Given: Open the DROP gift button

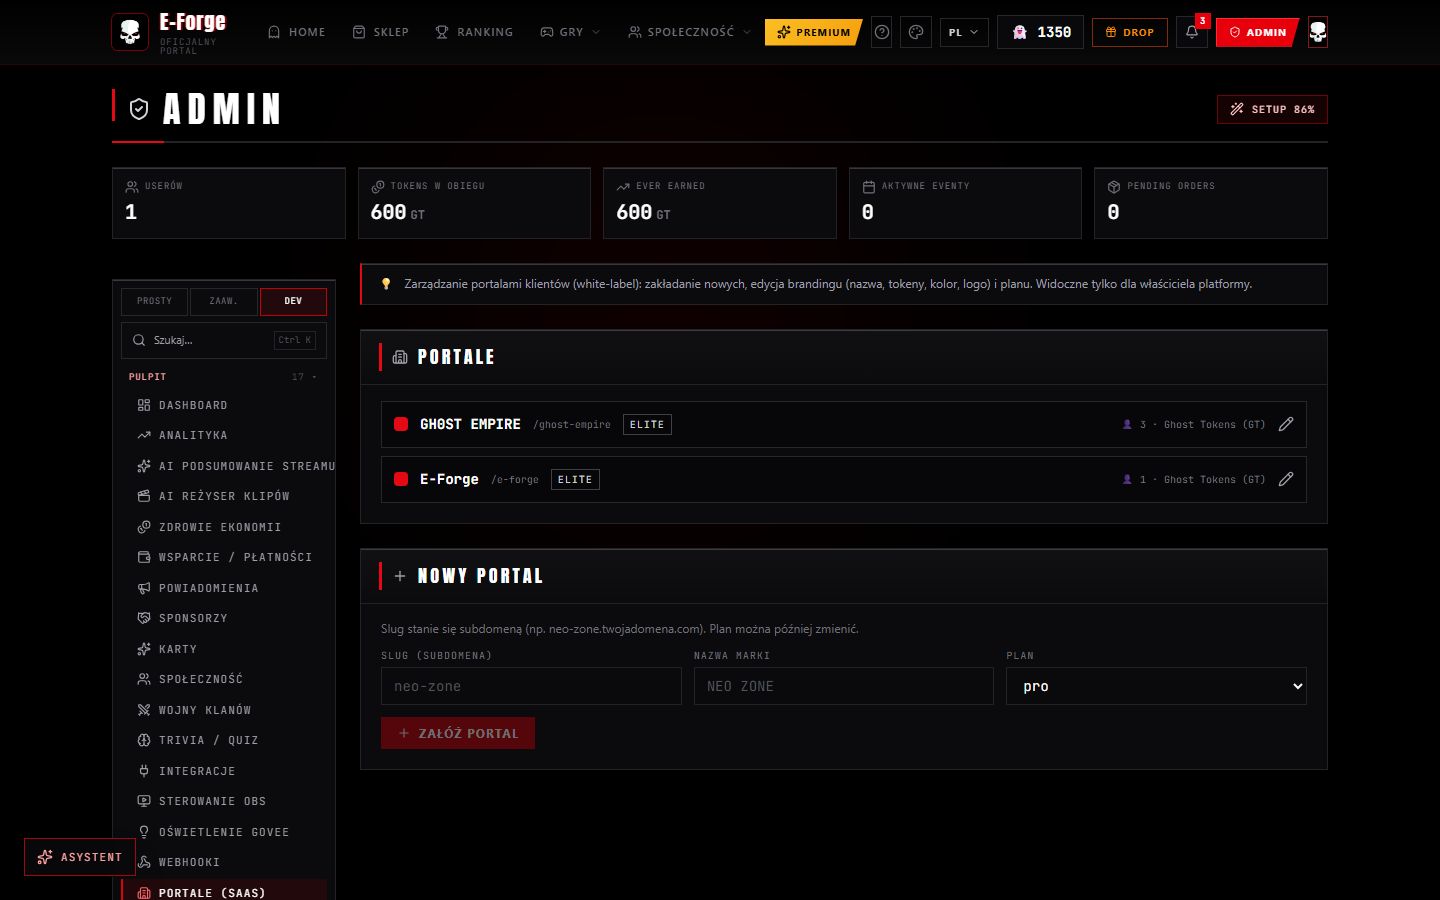Looking at the screenshot, I should [1130, 32].
